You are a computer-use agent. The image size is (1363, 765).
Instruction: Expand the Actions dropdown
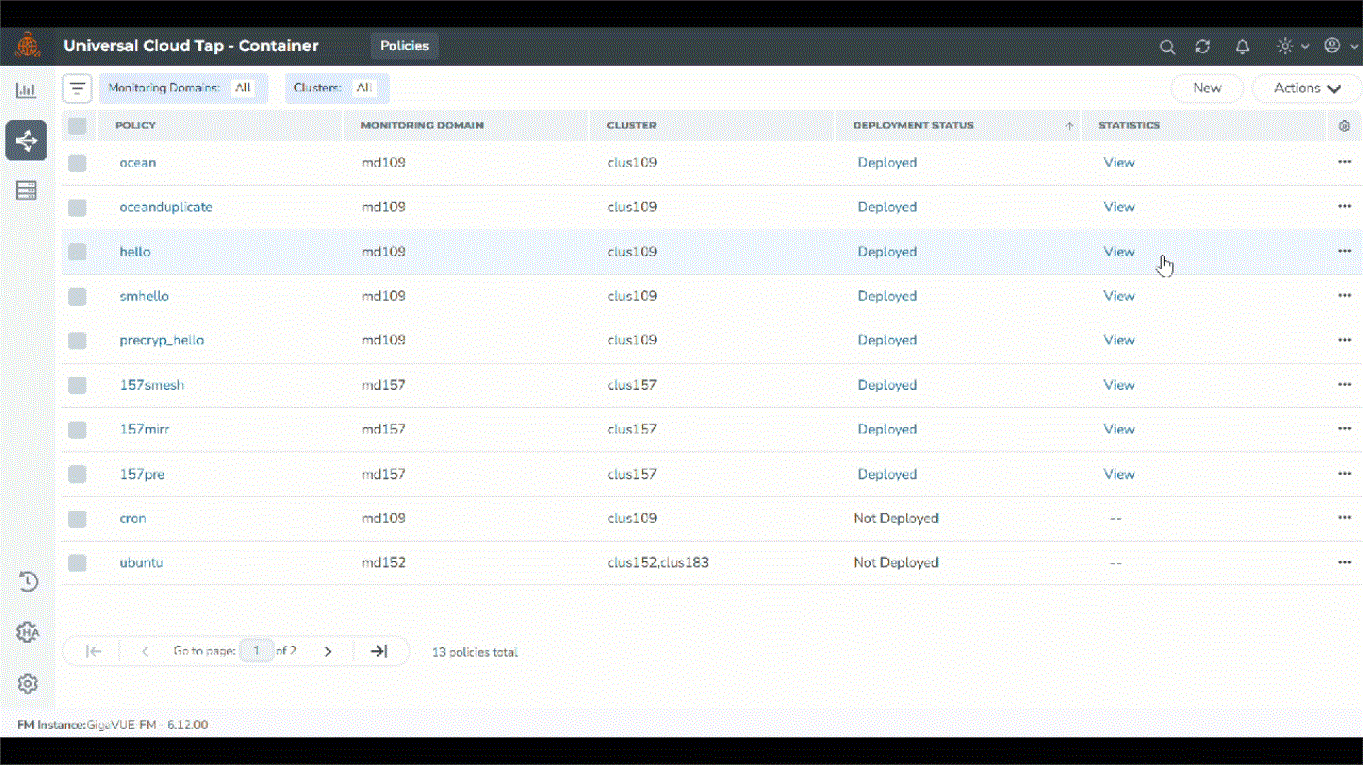tap(1306, 88)
